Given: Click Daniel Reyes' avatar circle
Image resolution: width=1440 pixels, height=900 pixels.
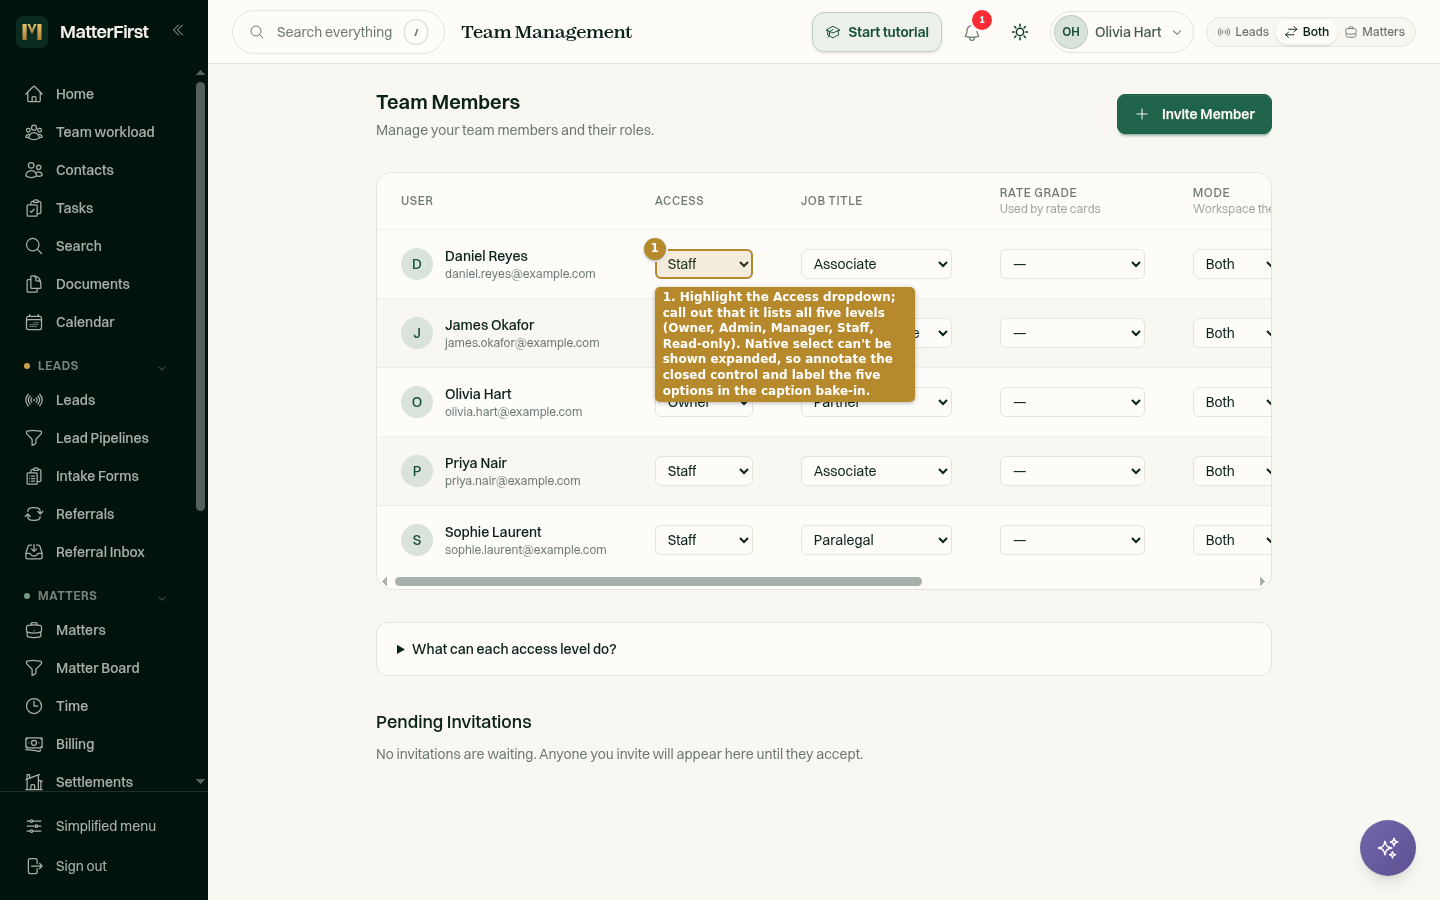Looking at the screenshot, I should click(417, 264).
